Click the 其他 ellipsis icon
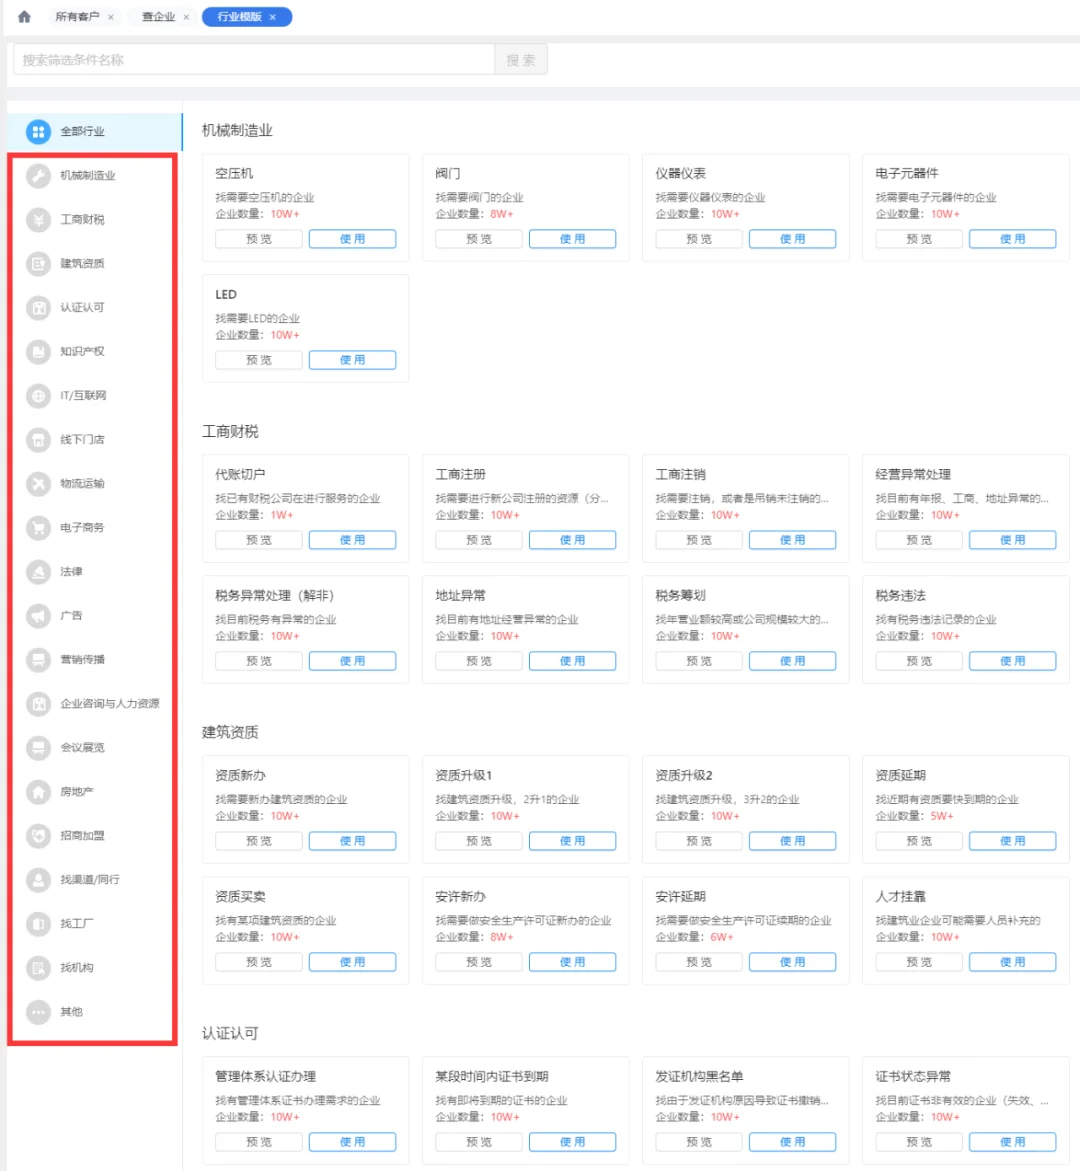 point(38,1013)
